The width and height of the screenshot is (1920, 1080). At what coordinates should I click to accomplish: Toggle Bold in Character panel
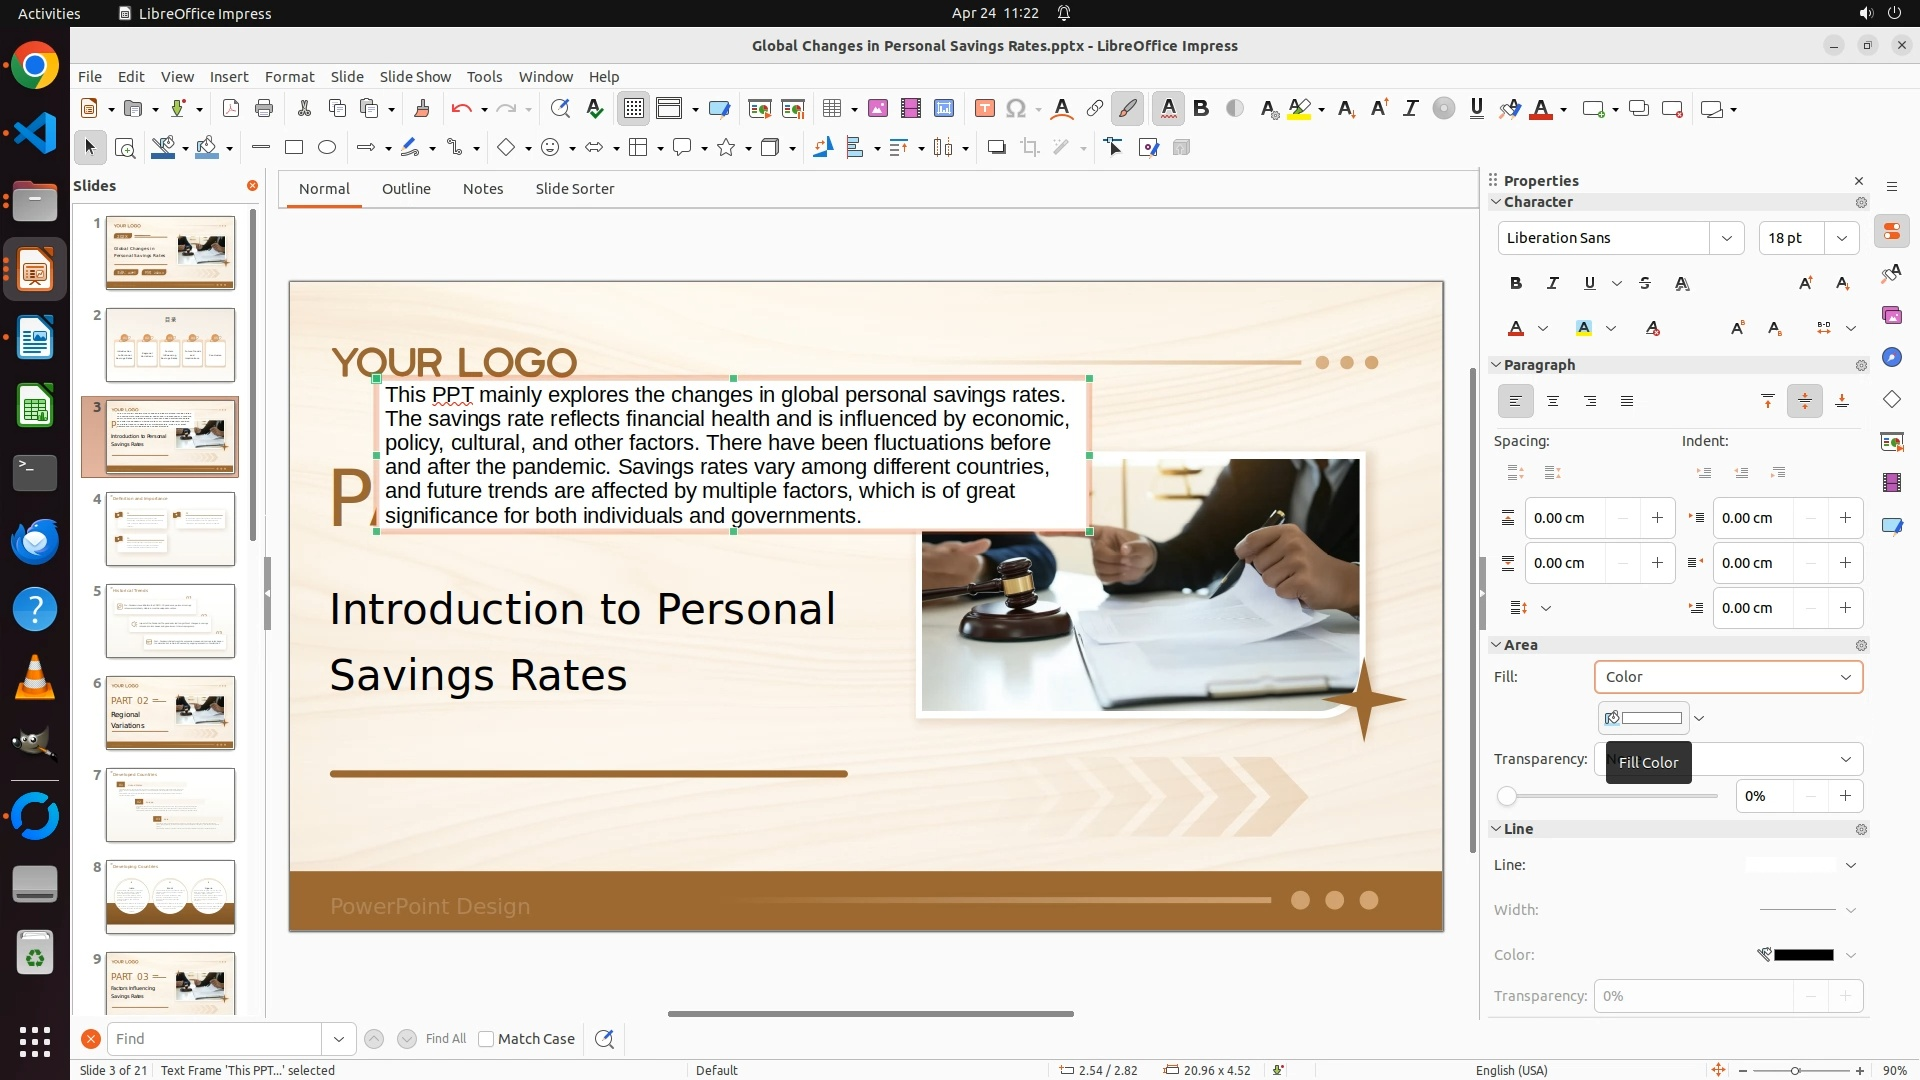[x=1516, y=284]
